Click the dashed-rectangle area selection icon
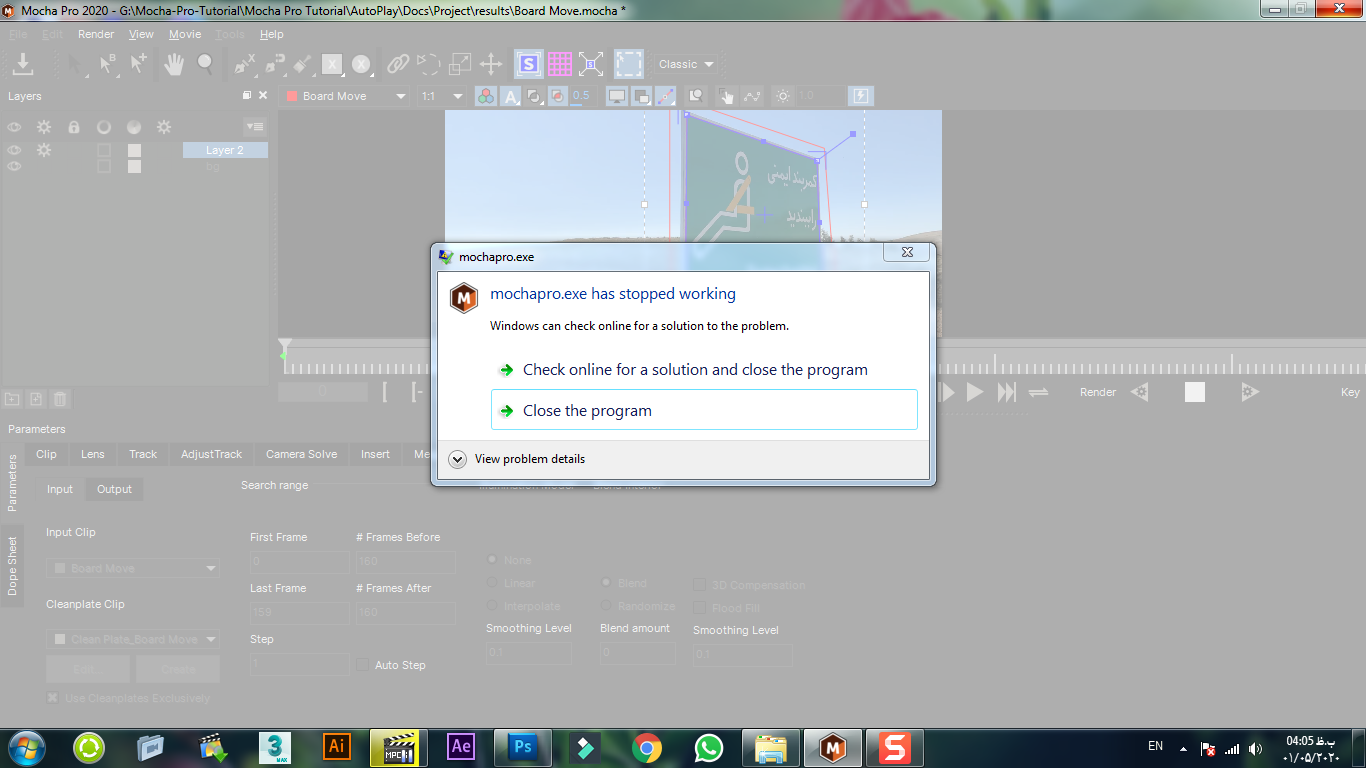Screen dimensions: 1366x768 tap(628, 64)
